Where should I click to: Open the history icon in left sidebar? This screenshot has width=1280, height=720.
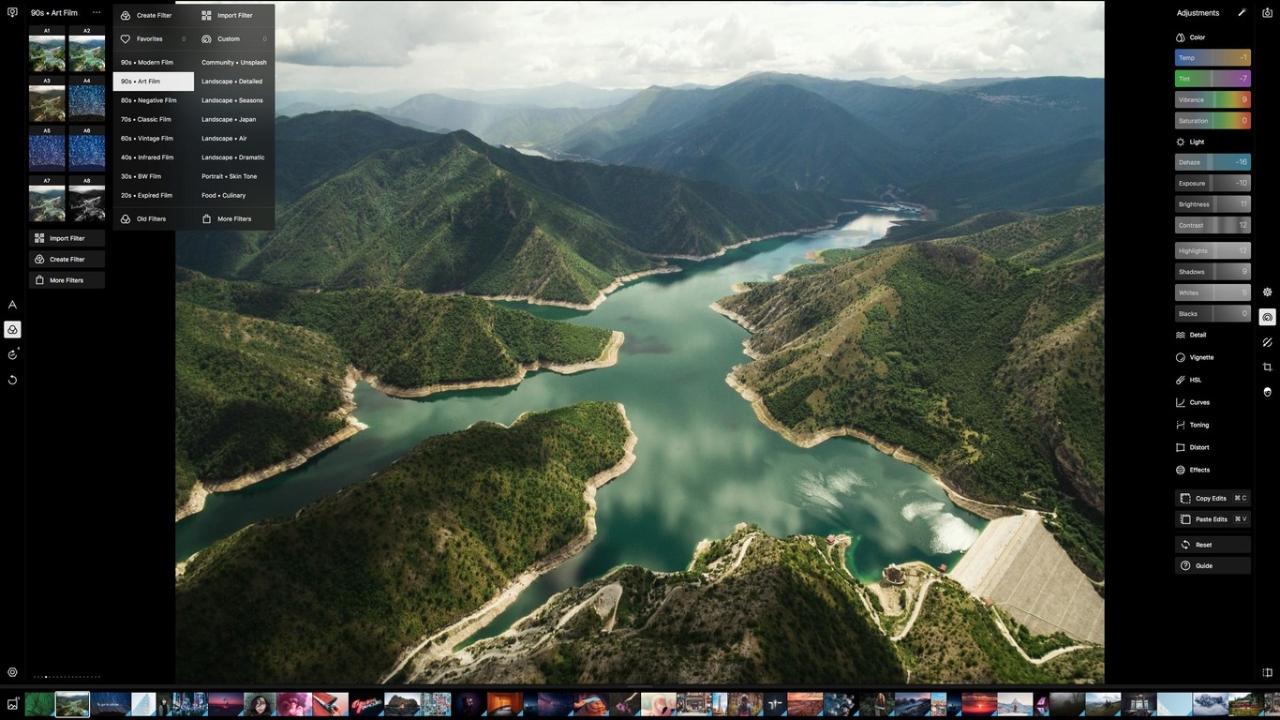(12, 354)
